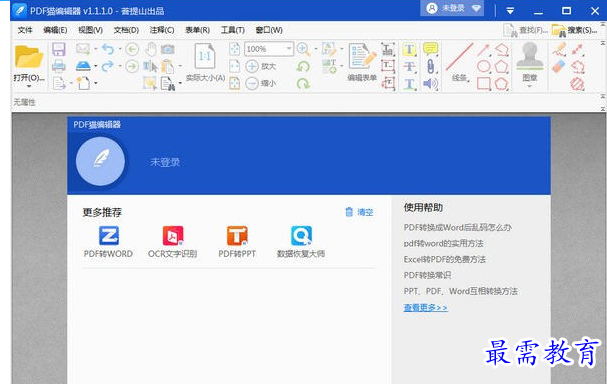This screenshot has height=384, width=607.
Task: Open help article PDF转换常识
Action: (427, 275)
